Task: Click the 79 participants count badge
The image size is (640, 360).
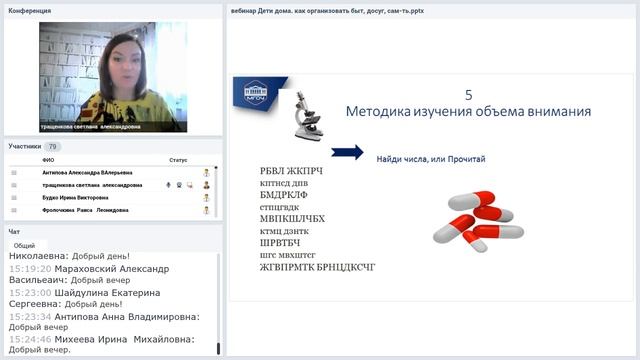Action: click(53, 147)
